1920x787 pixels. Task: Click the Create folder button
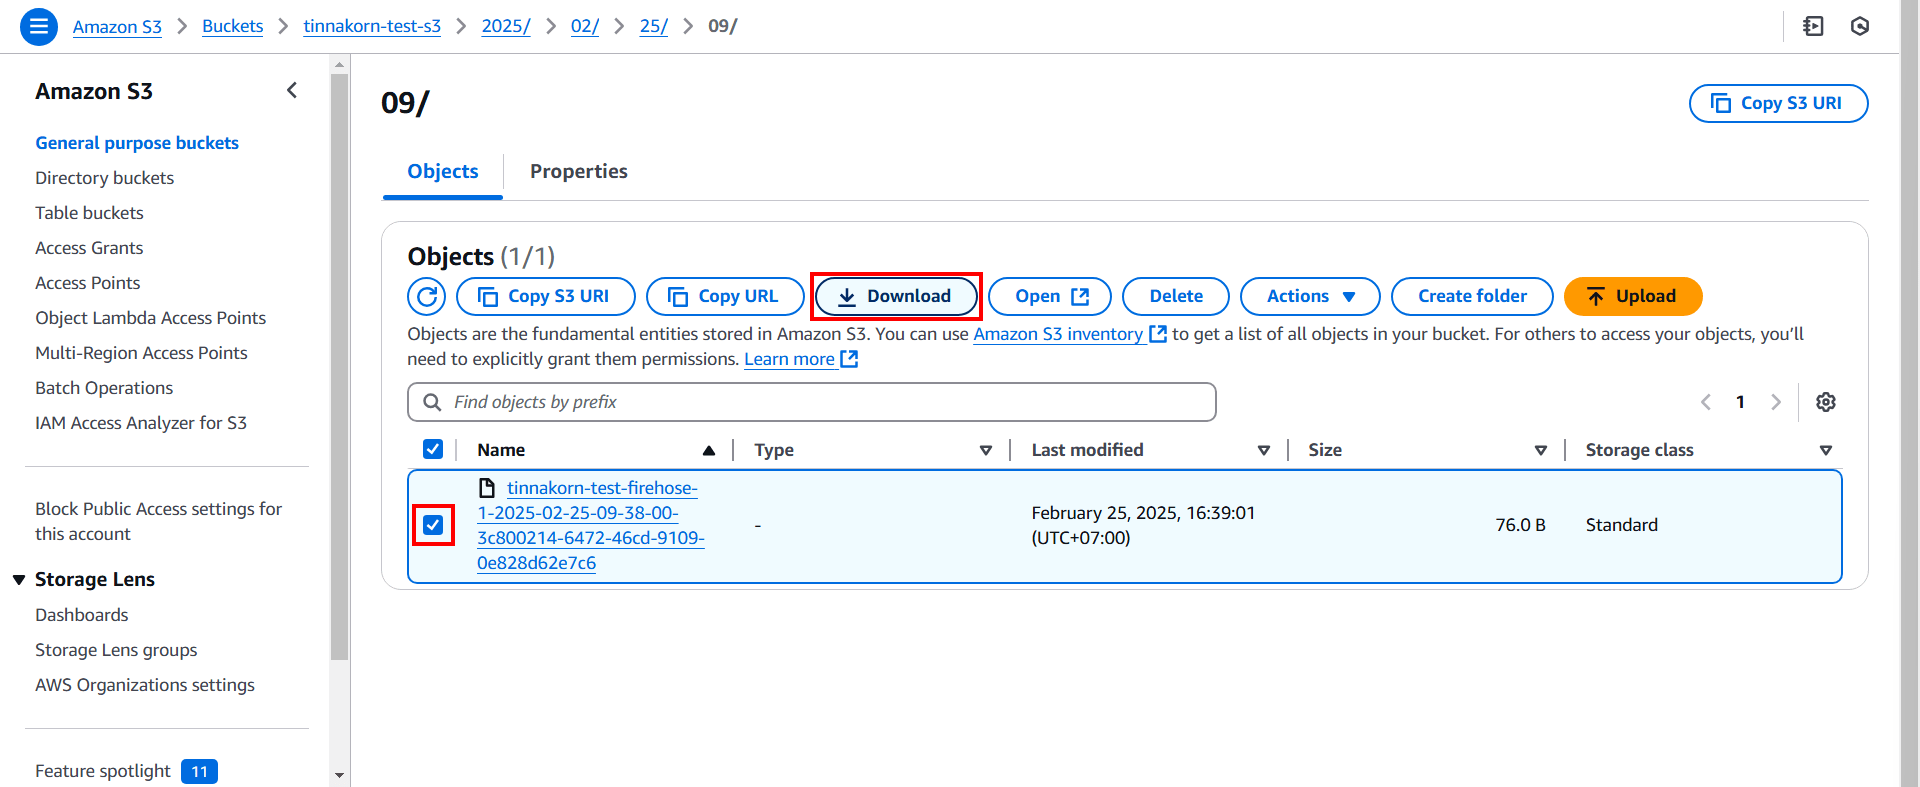point(1472,296)
